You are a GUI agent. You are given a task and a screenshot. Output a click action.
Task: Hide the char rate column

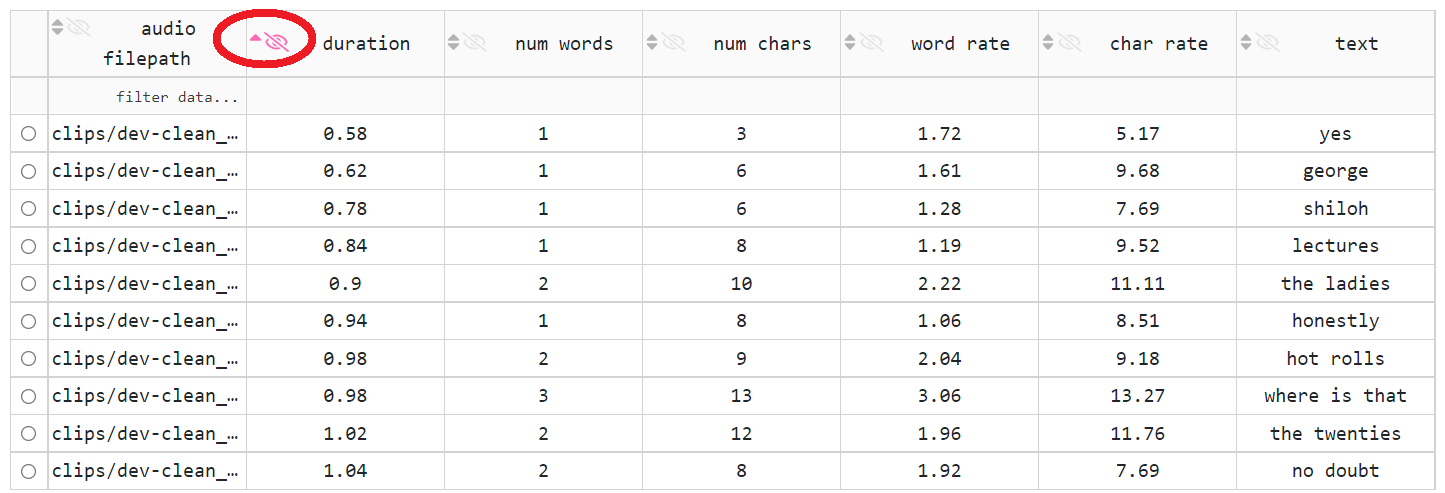coord(1068,42)
